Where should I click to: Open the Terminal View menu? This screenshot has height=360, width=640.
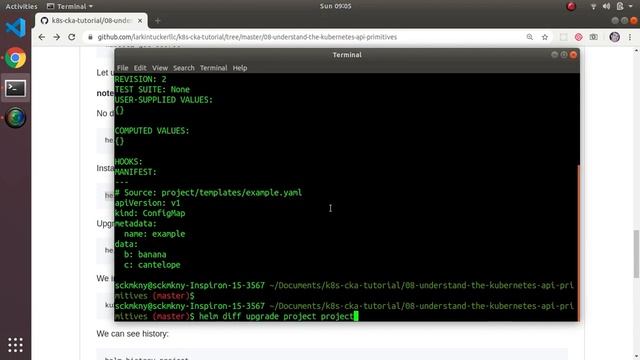pos(160,68)
